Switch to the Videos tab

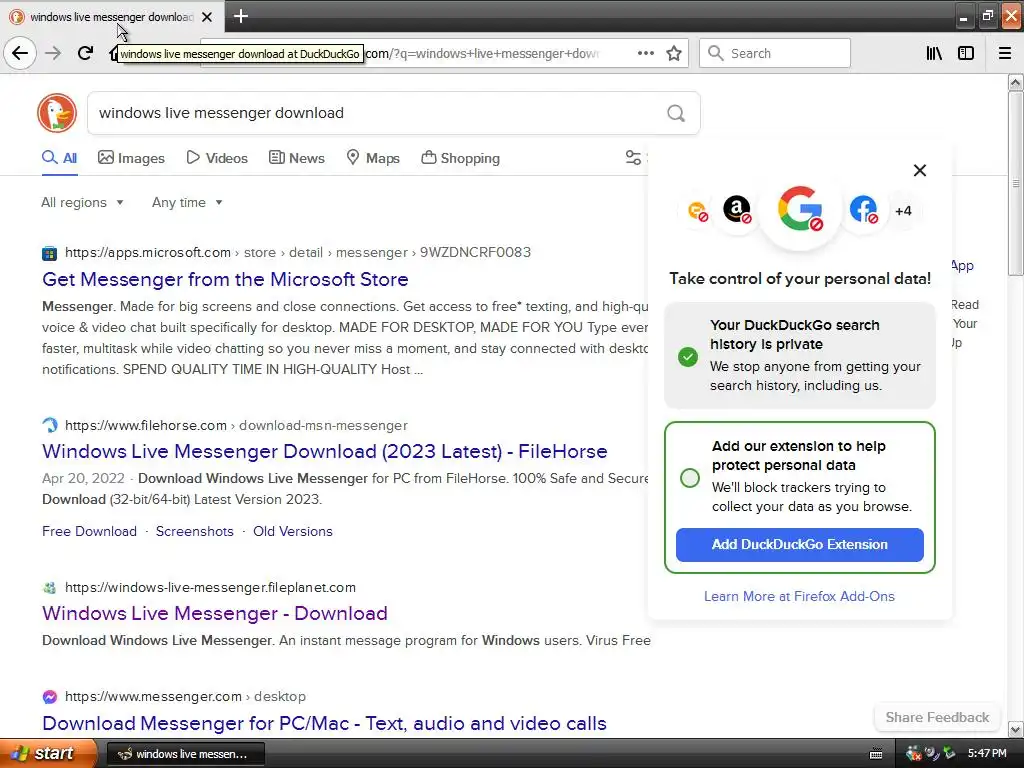point(217,158)
